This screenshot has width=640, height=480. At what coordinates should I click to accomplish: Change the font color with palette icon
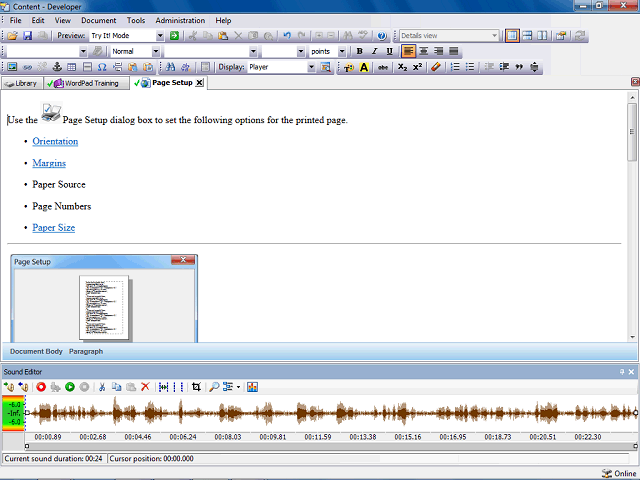pos(349,67)
